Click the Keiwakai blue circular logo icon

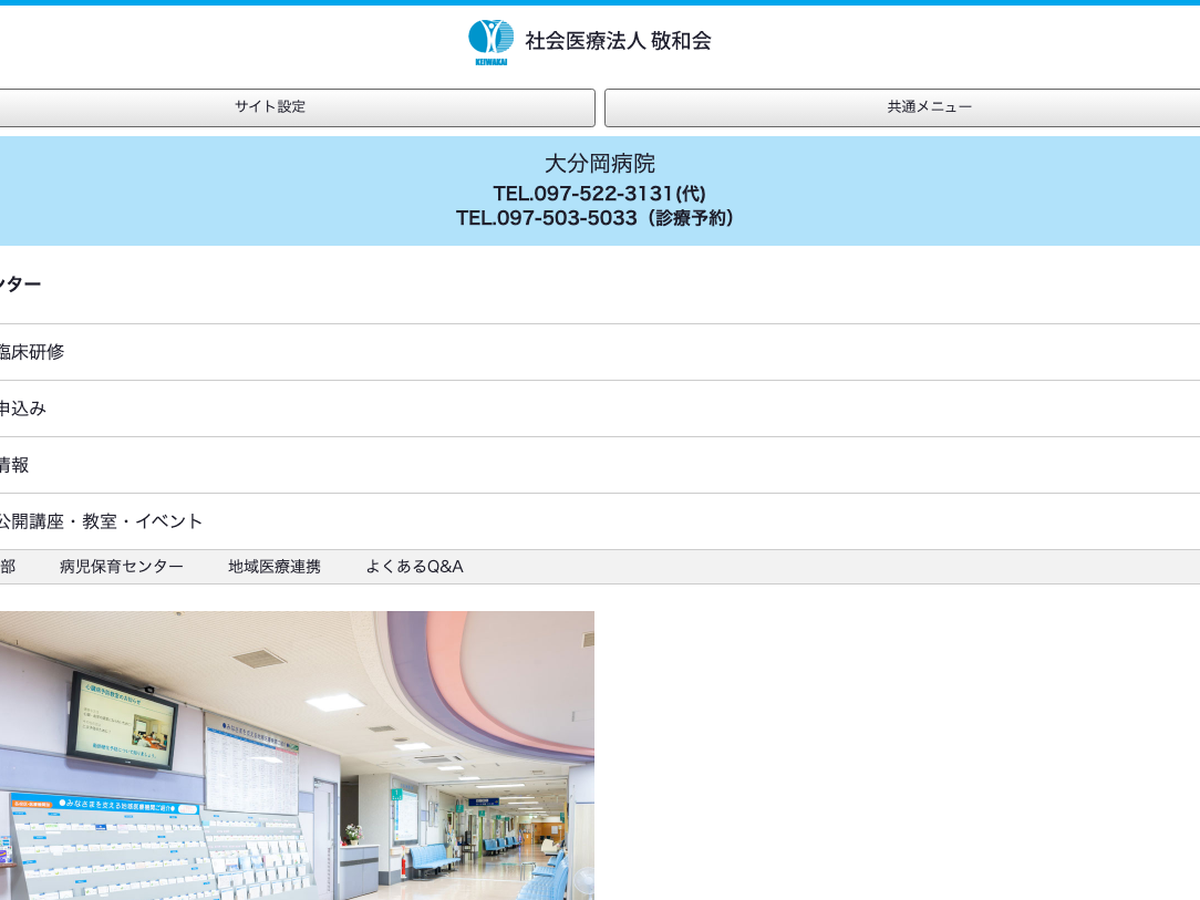pyautogui.click(x=491, y=37)
